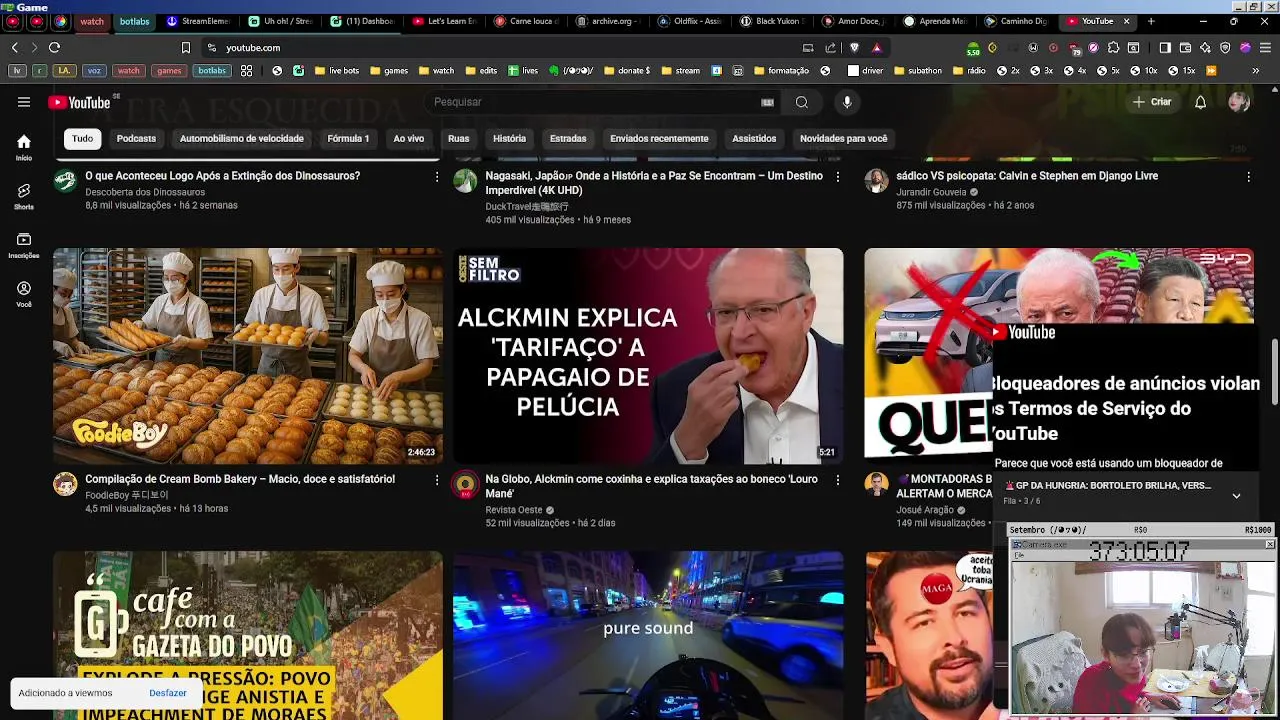The width and height of the screenshot is (1280, 720).
Task: Open the 'driver' bookmark
Action: pos(865,71)
